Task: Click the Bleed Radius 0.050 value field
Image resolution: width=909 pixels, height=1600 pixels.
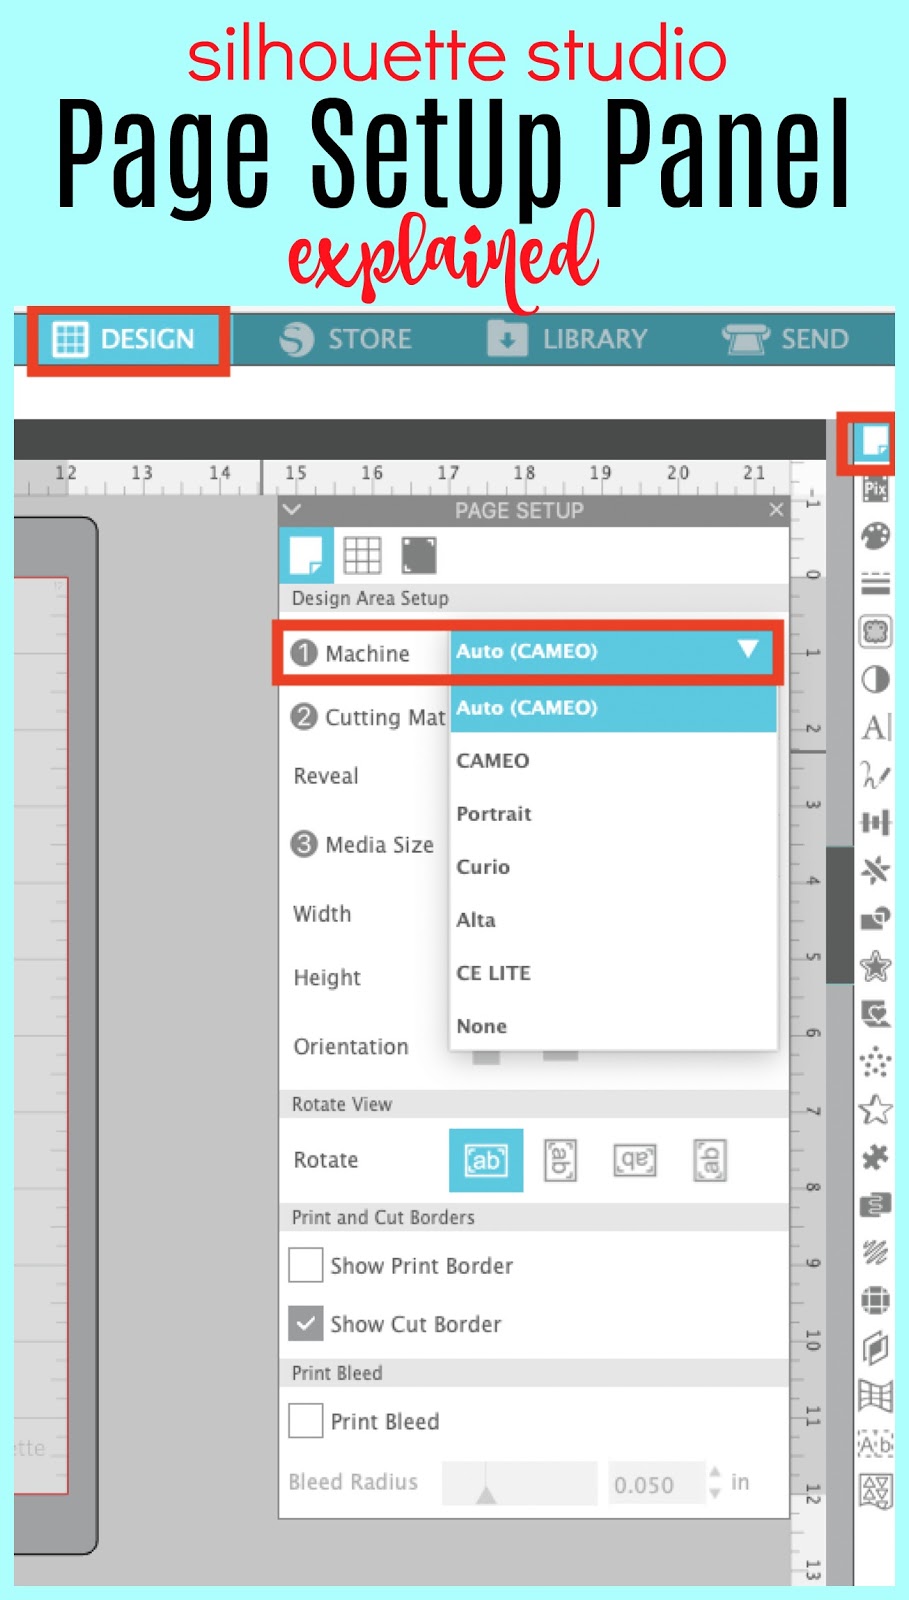Action: [655, 1484]
